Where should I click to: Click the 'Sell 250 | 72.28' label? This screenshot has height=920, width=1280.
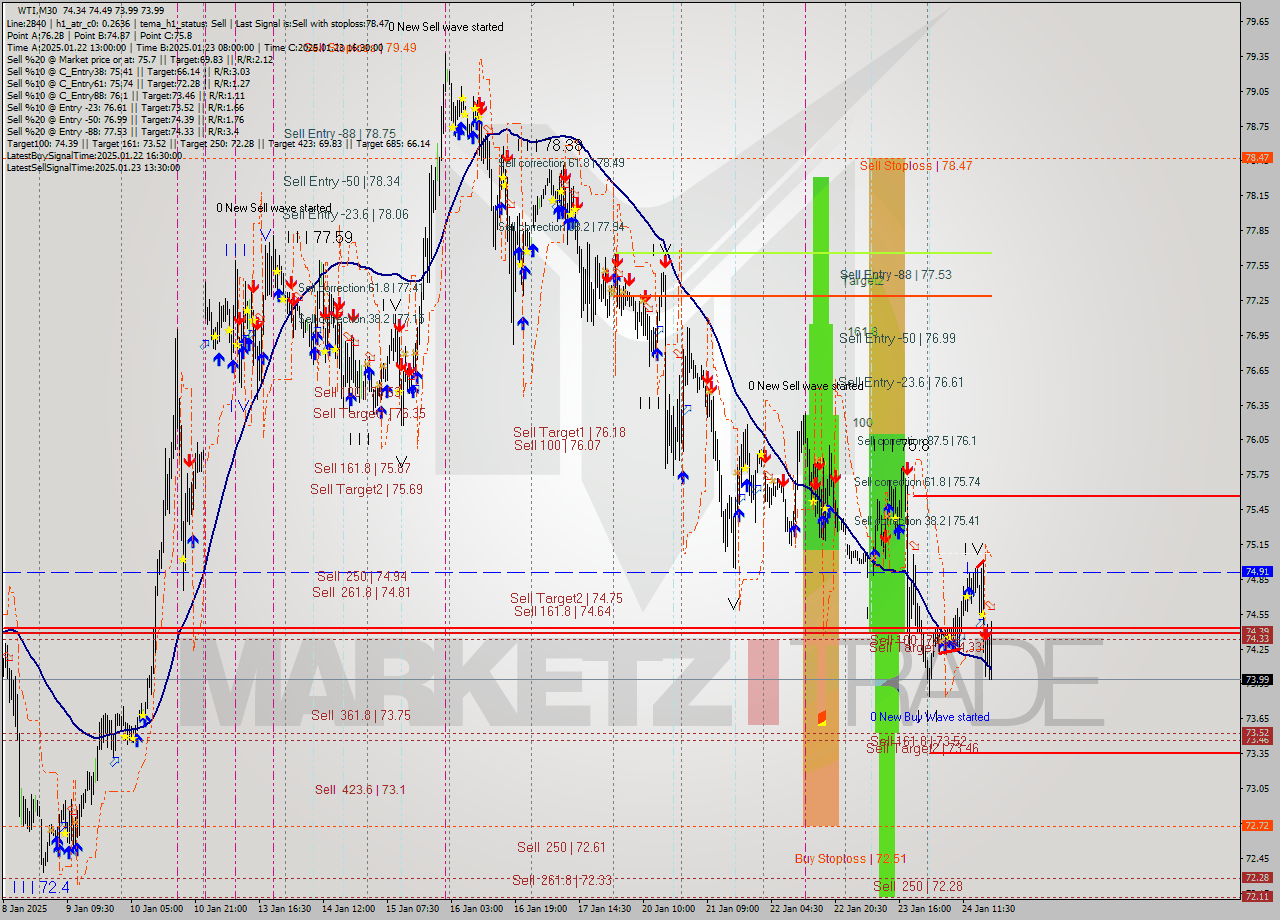918,886
